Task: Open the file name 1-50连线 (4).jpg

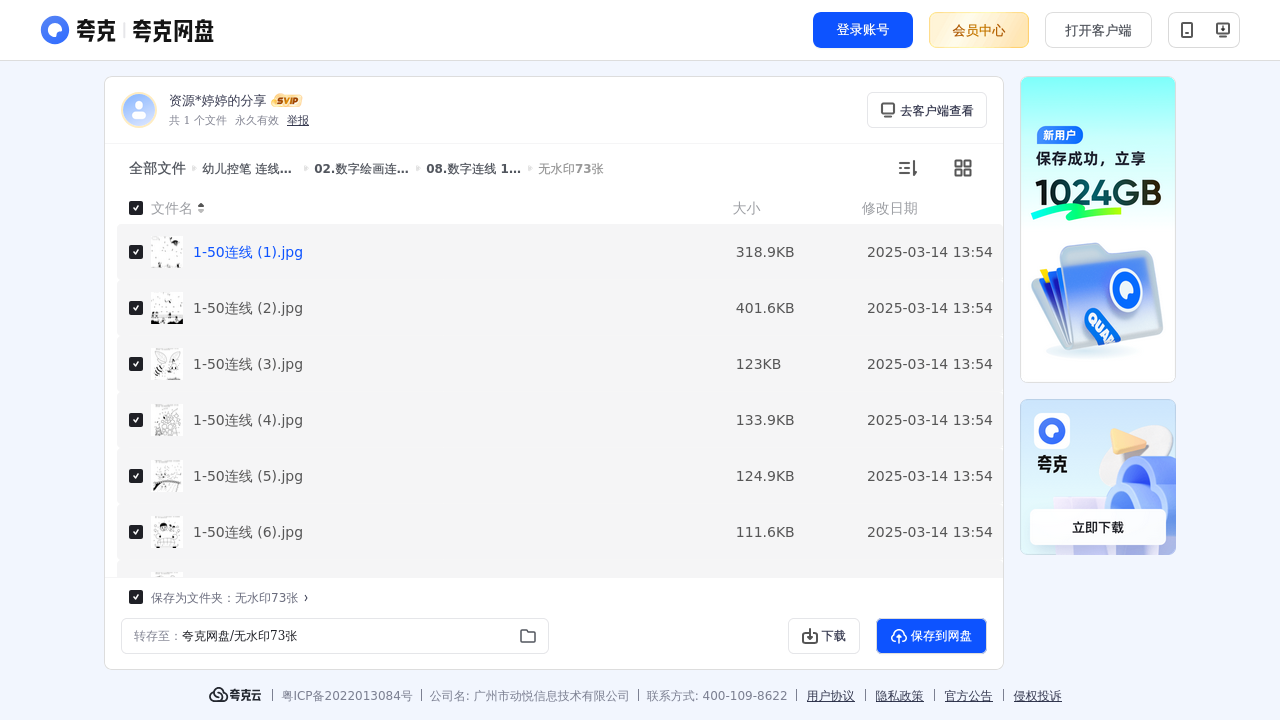Action: (248, 420)
